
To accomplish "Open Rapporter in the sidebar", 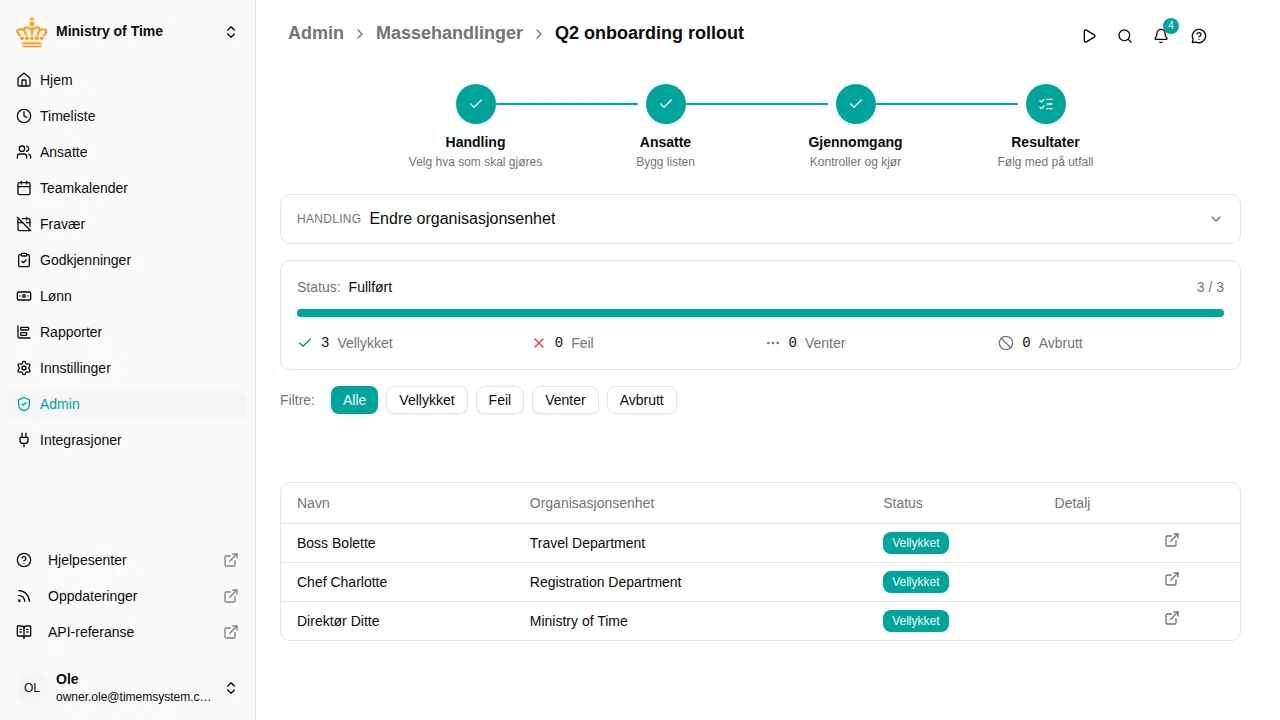I will click(x=127, y=332).
